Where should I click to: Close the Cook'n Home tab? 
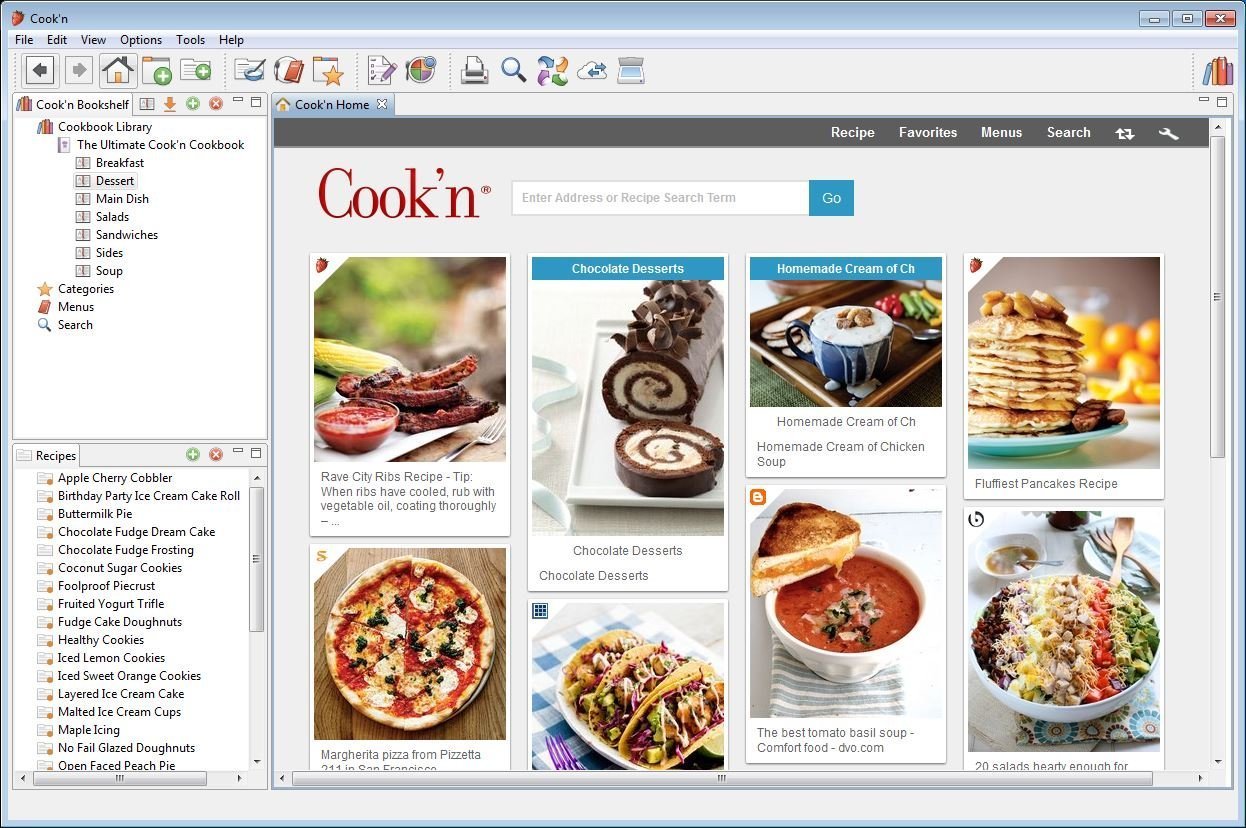[382, 104]
